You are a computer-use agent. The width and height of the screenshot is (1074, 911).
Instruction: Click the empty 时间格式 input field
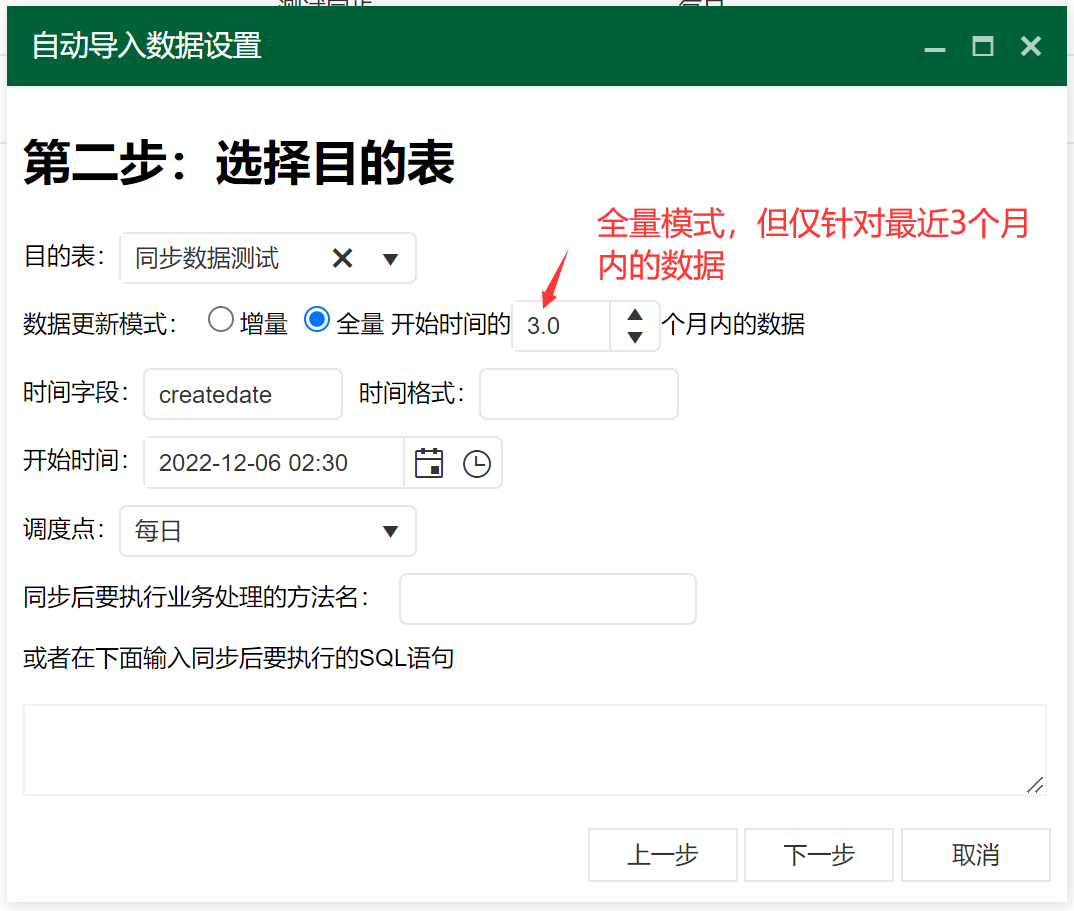[x=579, y=395]
